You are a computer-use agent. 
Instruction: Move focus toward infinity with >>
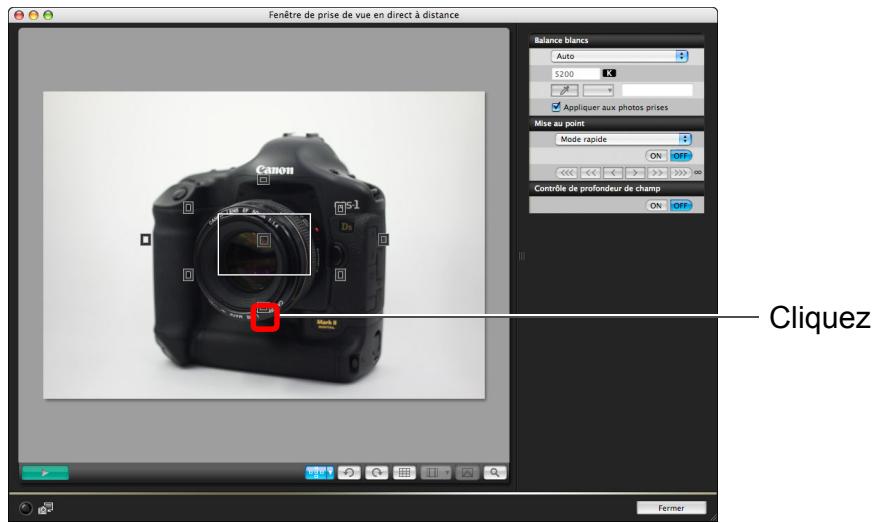657,173
